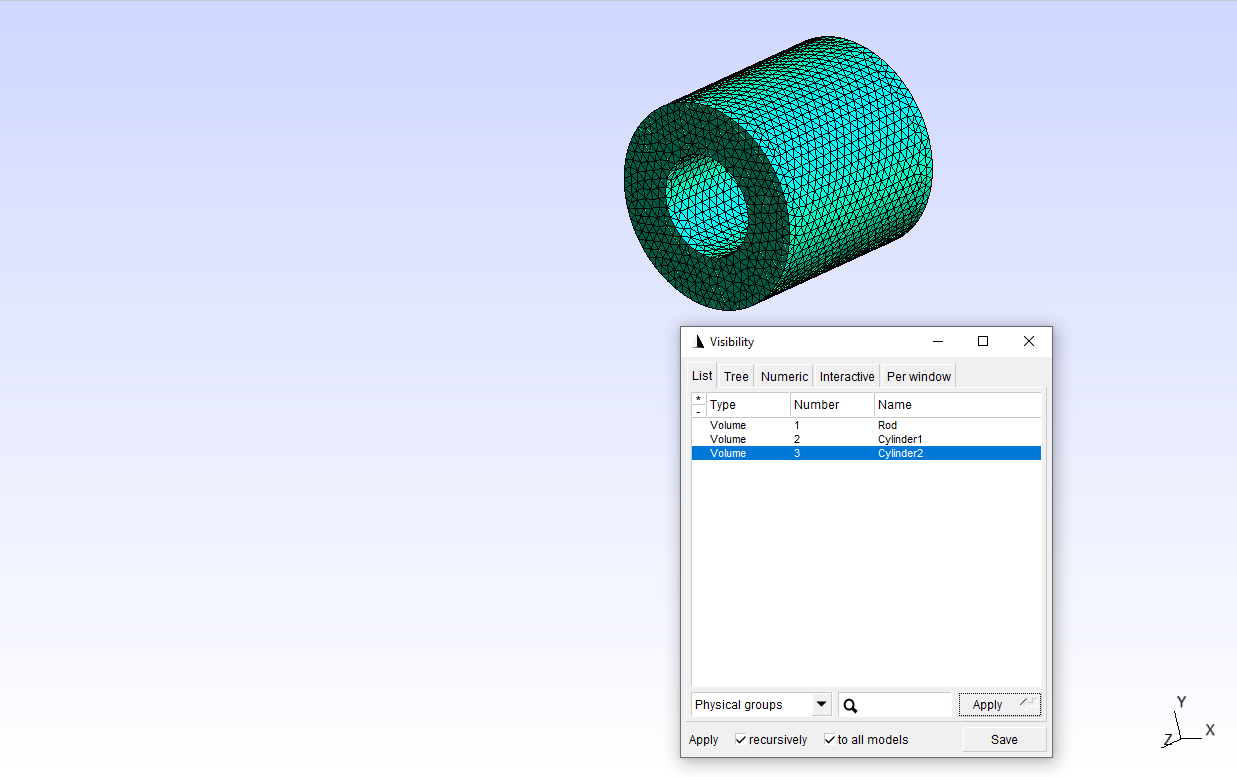Open the Interactive tab
The image size is (1237, 777).
[x=847, y=376]
